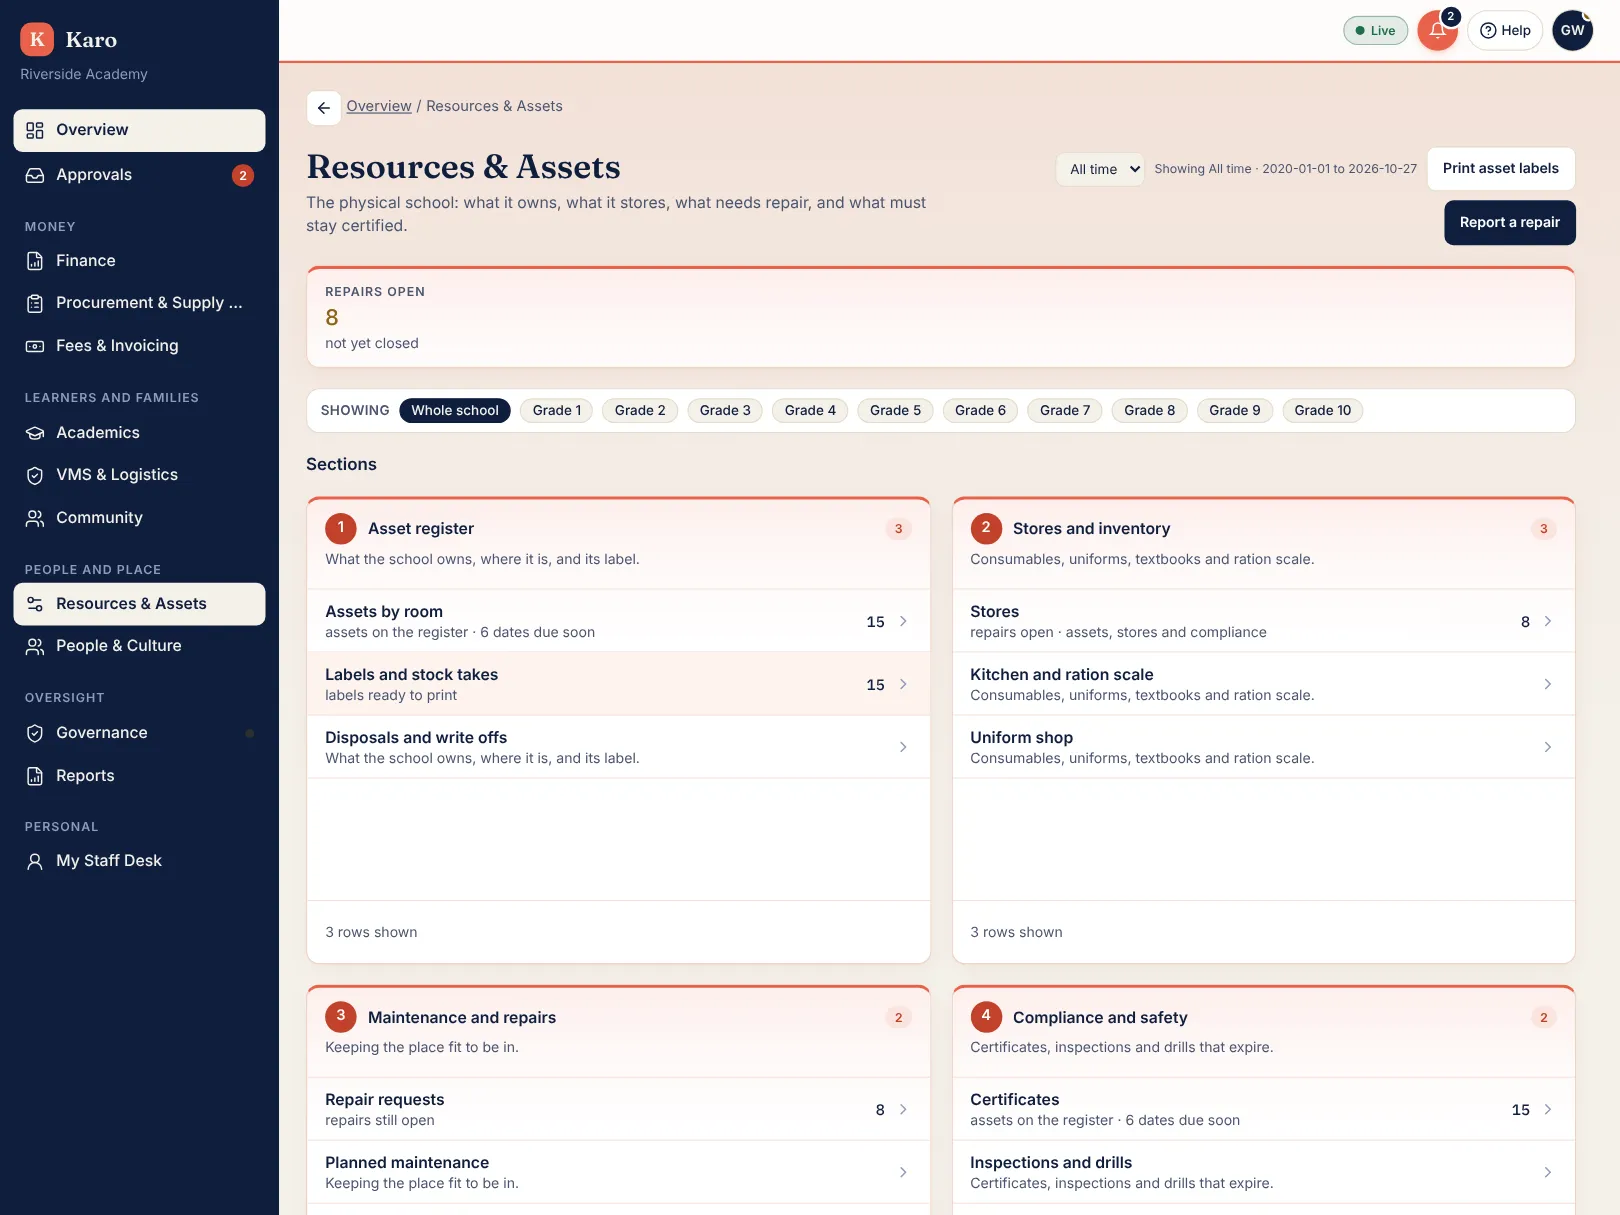Filter by Grade 4 chip
1620x1215 pixels.
point(810,410)
